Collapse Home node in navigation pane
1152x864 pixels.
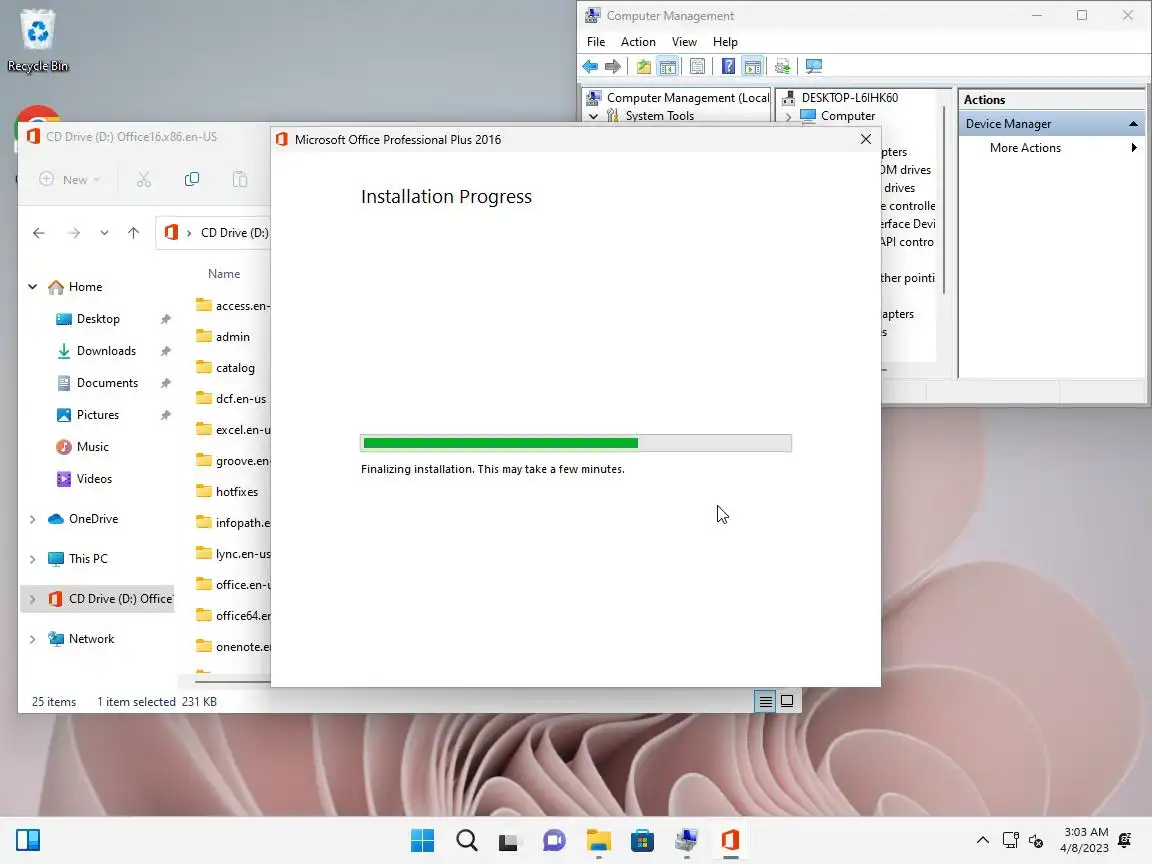click(x=32, y=287)
